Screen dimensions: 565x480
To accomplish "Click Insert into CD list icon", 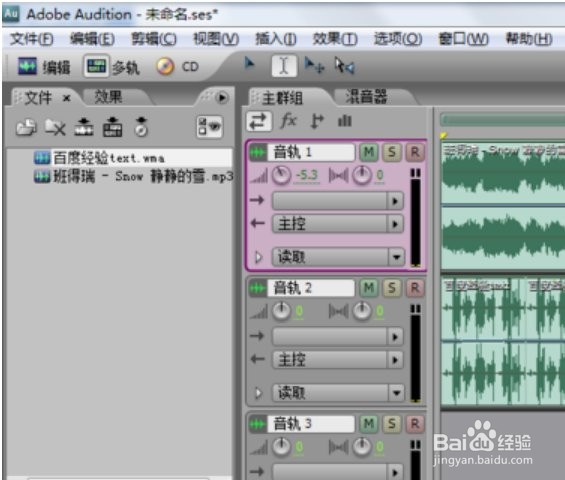I will tap(141, 127).
